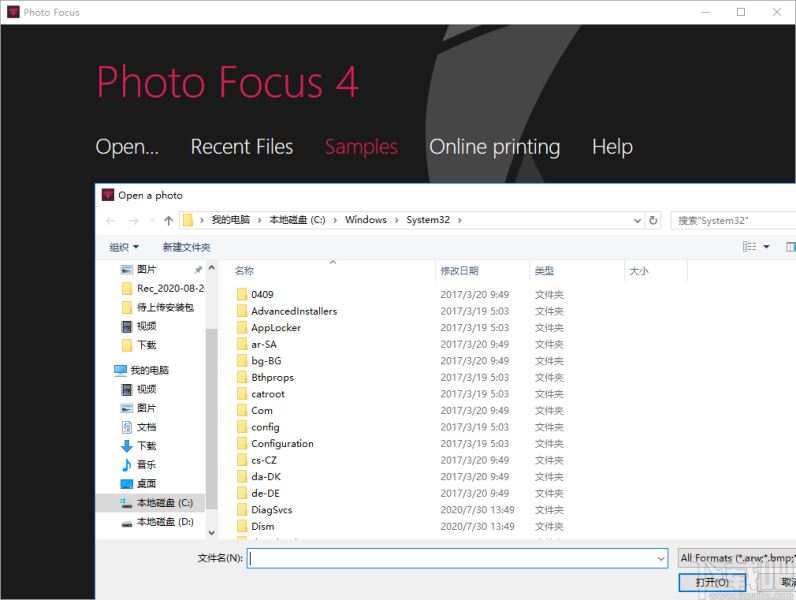The height and width of the screenshot is (600, 796).
Task: Go up one folder level arrow
Action: [x=169, y=220]
